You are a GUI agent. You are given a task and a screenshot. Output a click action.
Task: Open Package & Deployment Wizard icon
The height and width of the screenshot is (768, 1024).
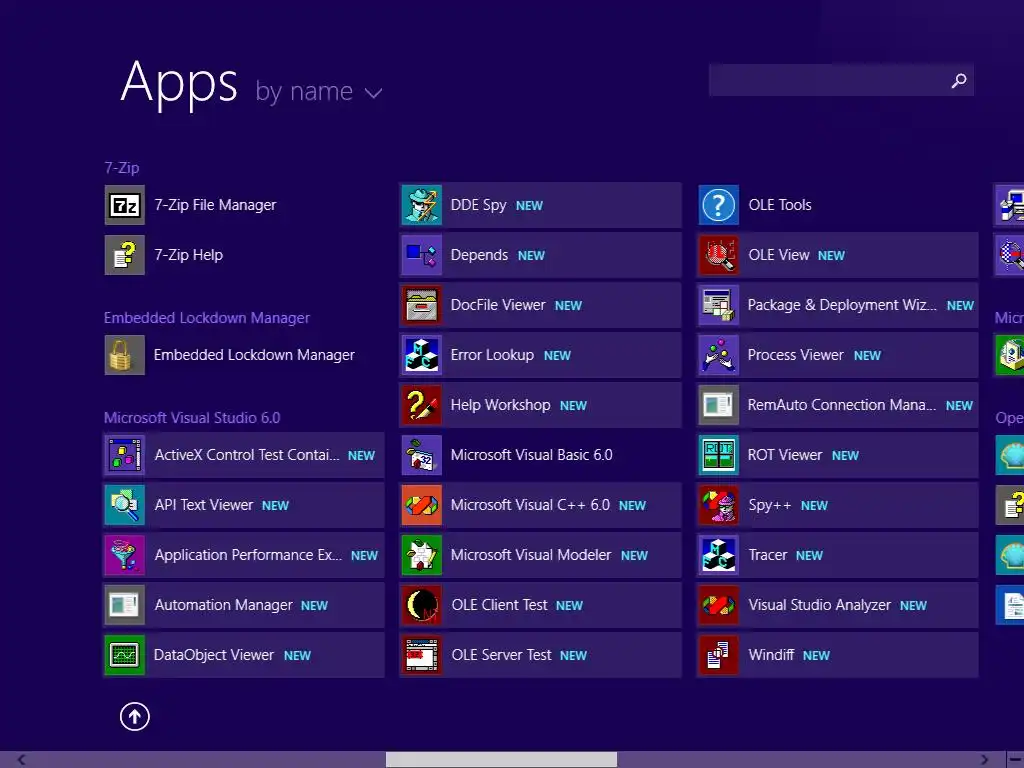[x=719, y=305]
